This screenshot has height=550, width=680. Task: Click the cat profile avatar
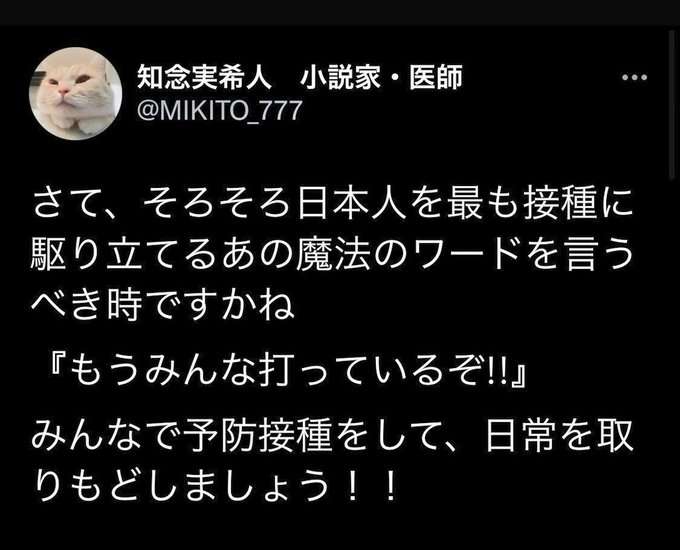pyautogui.click(x=75, y=93)
